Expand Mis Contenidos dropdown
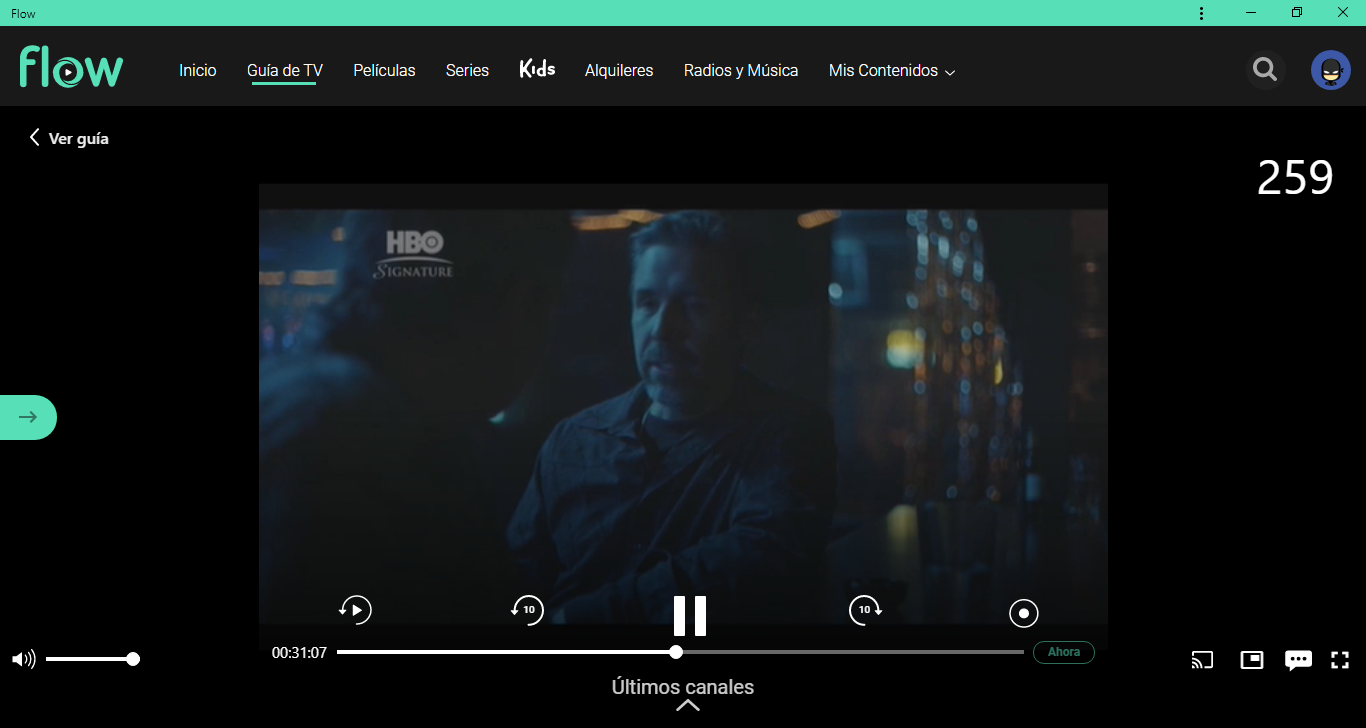The height and width of the screenshot is (728, 1366). pos(892,70)
